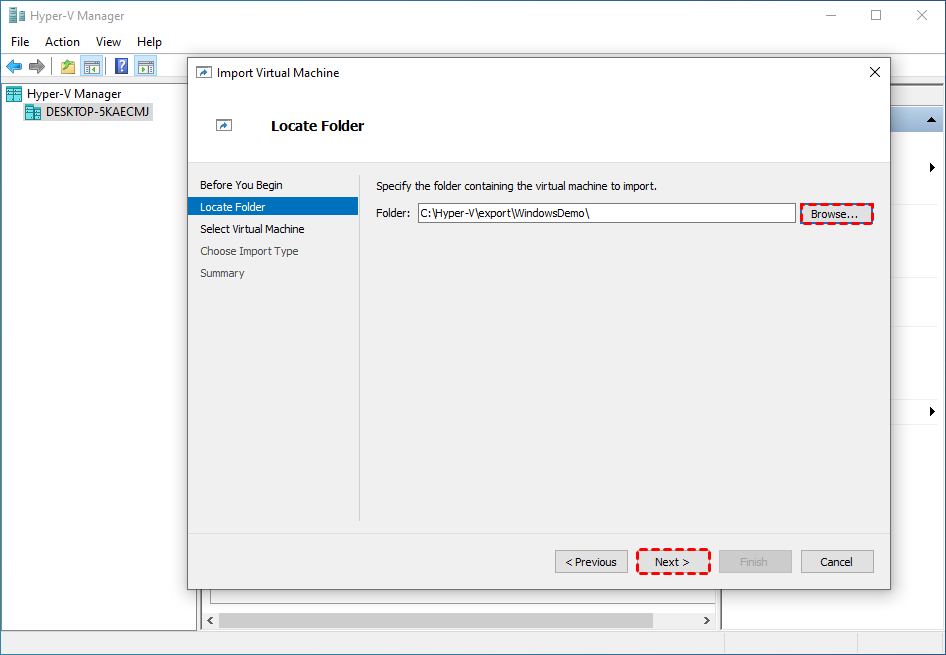Click the Import Virtual Machine dialog title icon
The width and height of the screenshot is (946, 655).
[x=204, y=72]
